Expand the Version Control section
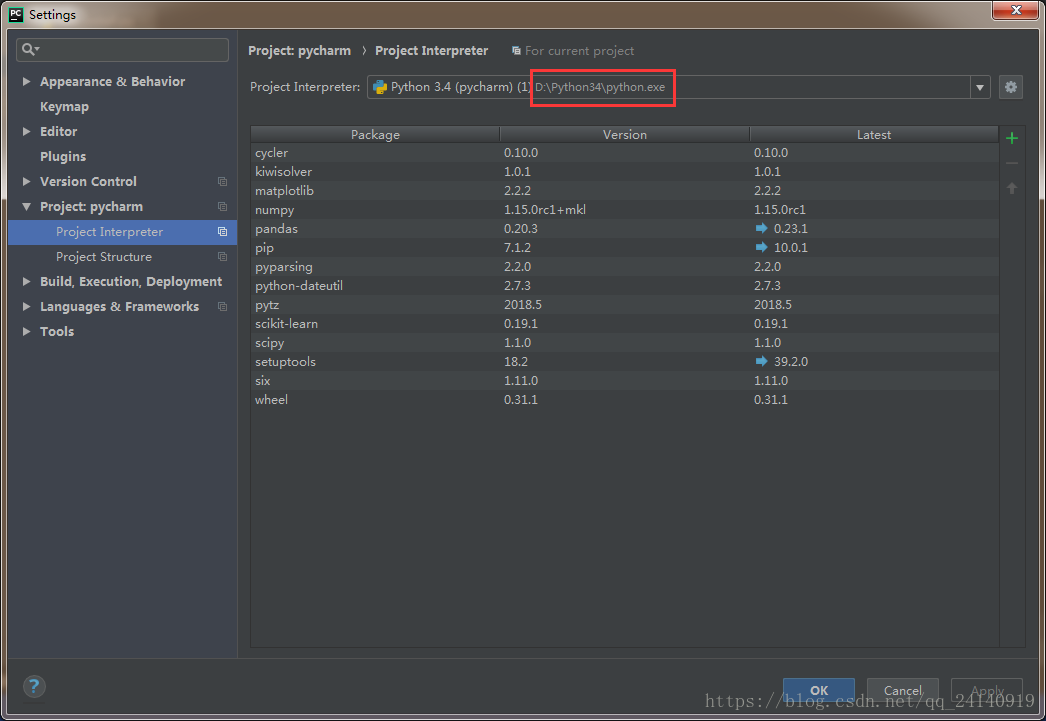Image resolution: width=1046 pixels, height=721 pixels. tap(26, 181)
